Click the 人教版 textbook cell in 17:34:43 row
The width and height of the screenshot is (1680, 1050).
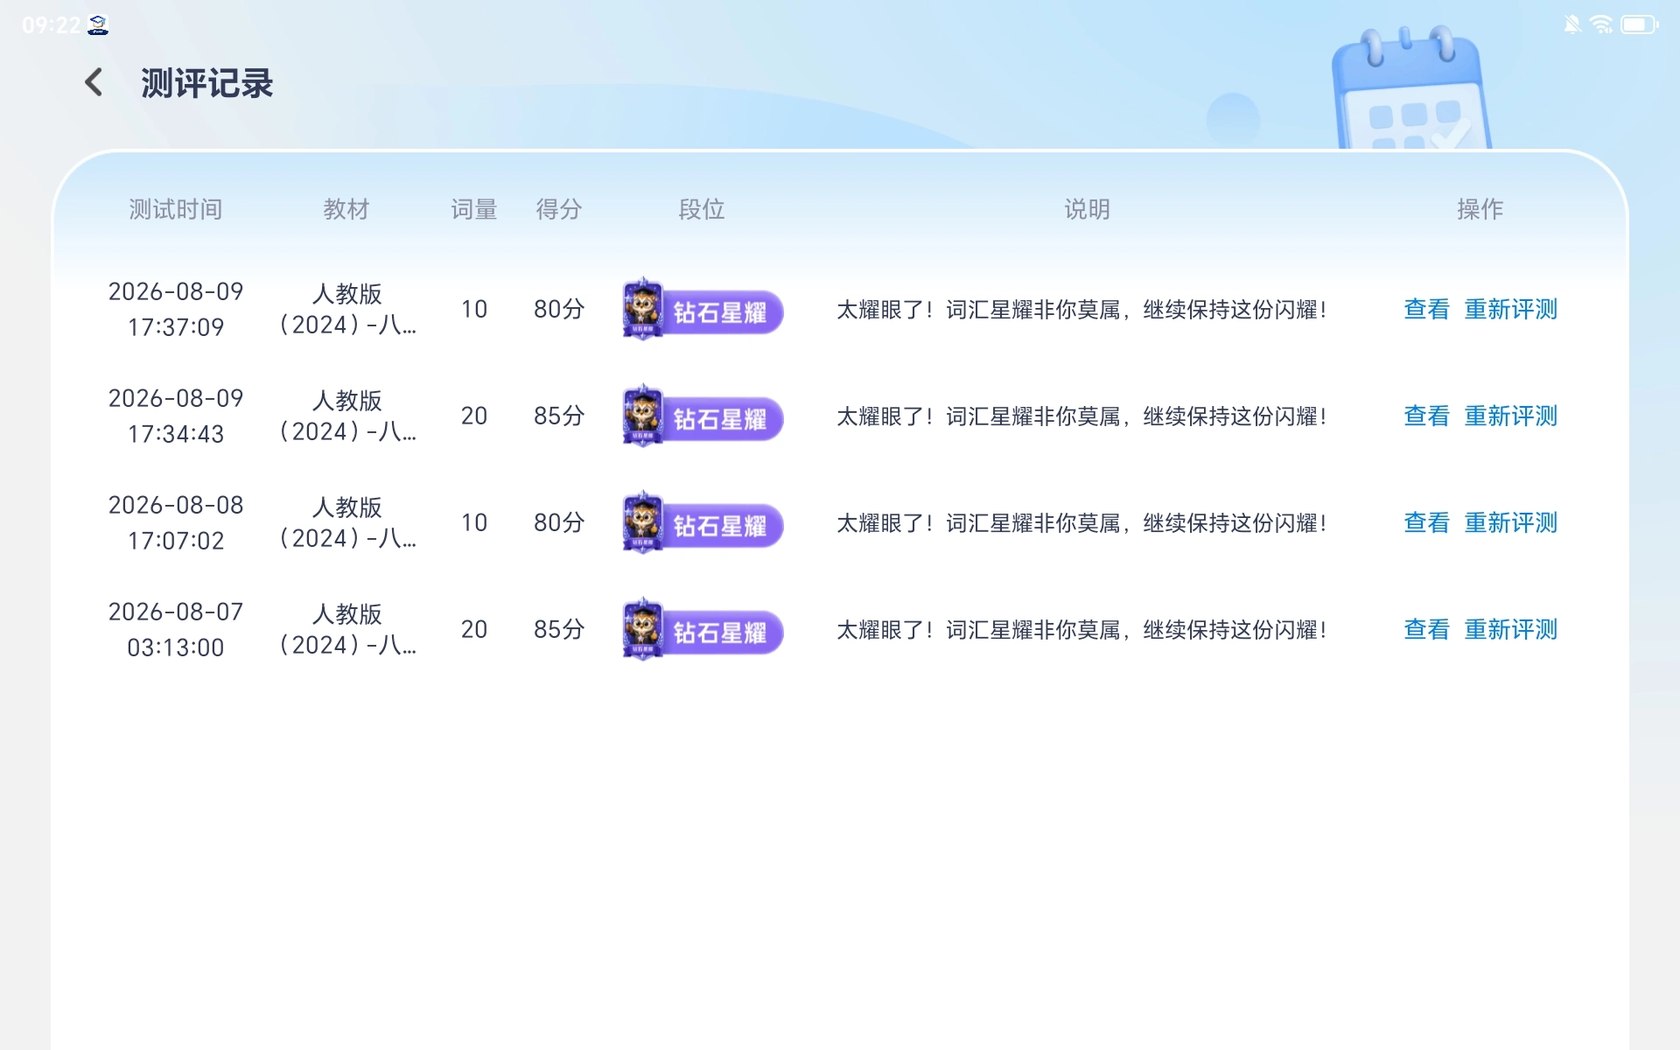click(347, 416)
